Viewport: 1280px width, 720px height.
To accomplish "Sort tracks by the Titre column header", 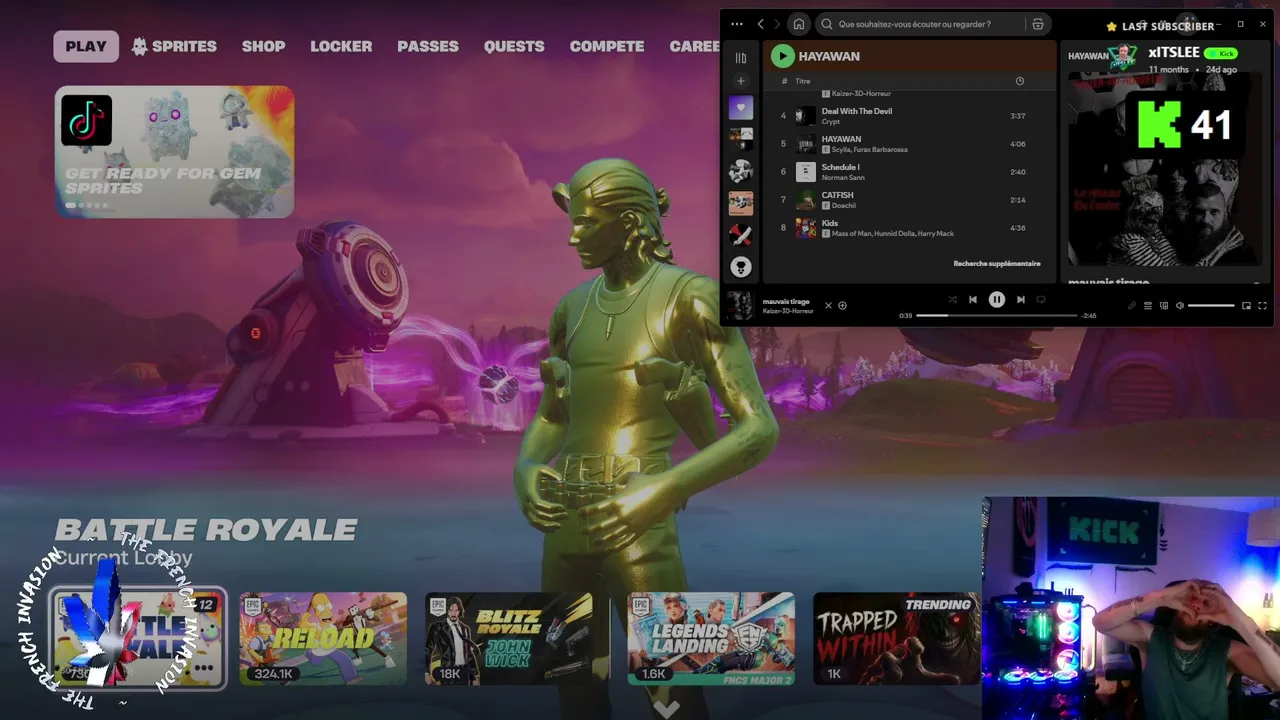I will tap(803, 81).
